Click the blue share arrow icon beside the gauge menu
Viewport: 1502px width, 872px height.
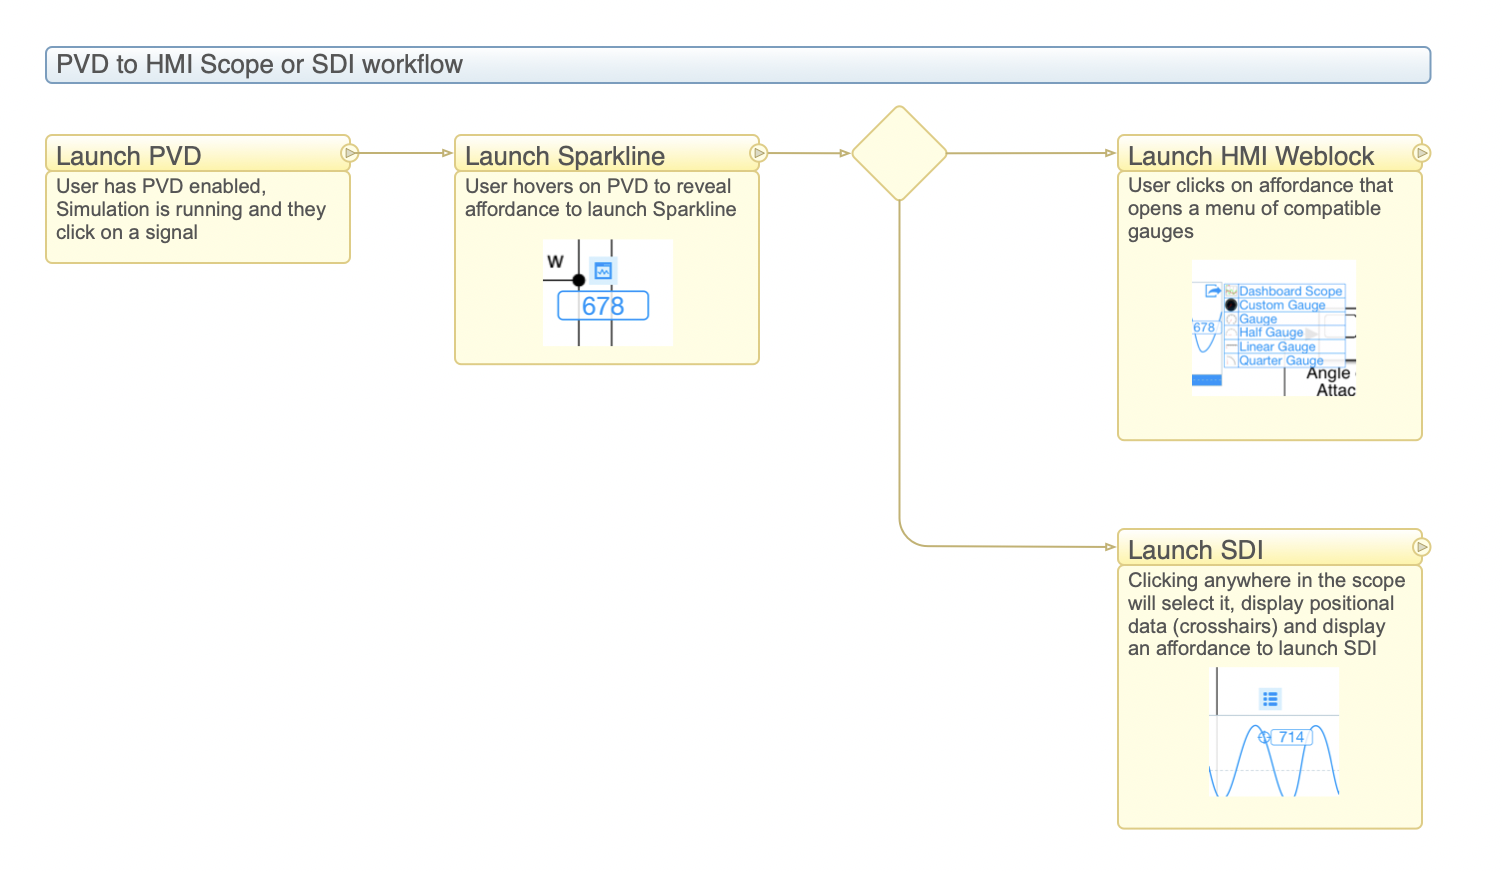click(1212, 291)
